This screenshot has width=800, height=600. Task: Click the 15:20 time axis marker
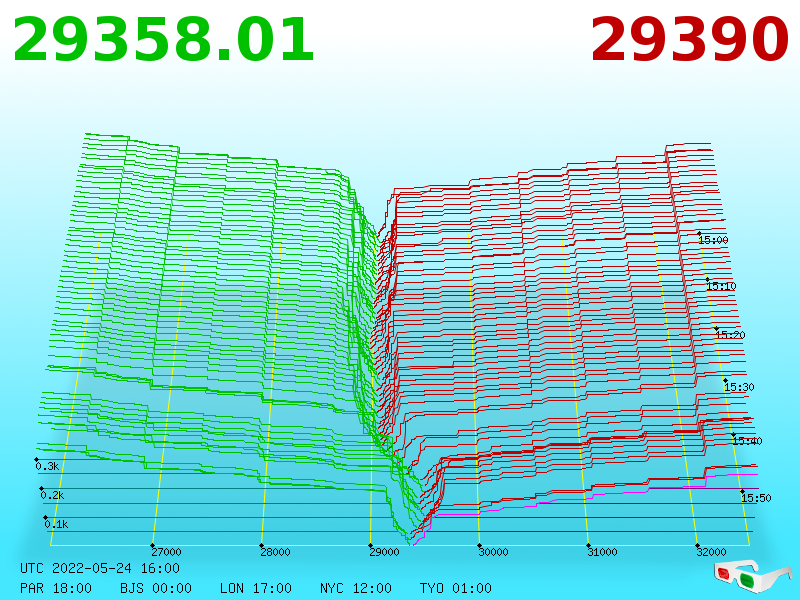coord(730,335)
